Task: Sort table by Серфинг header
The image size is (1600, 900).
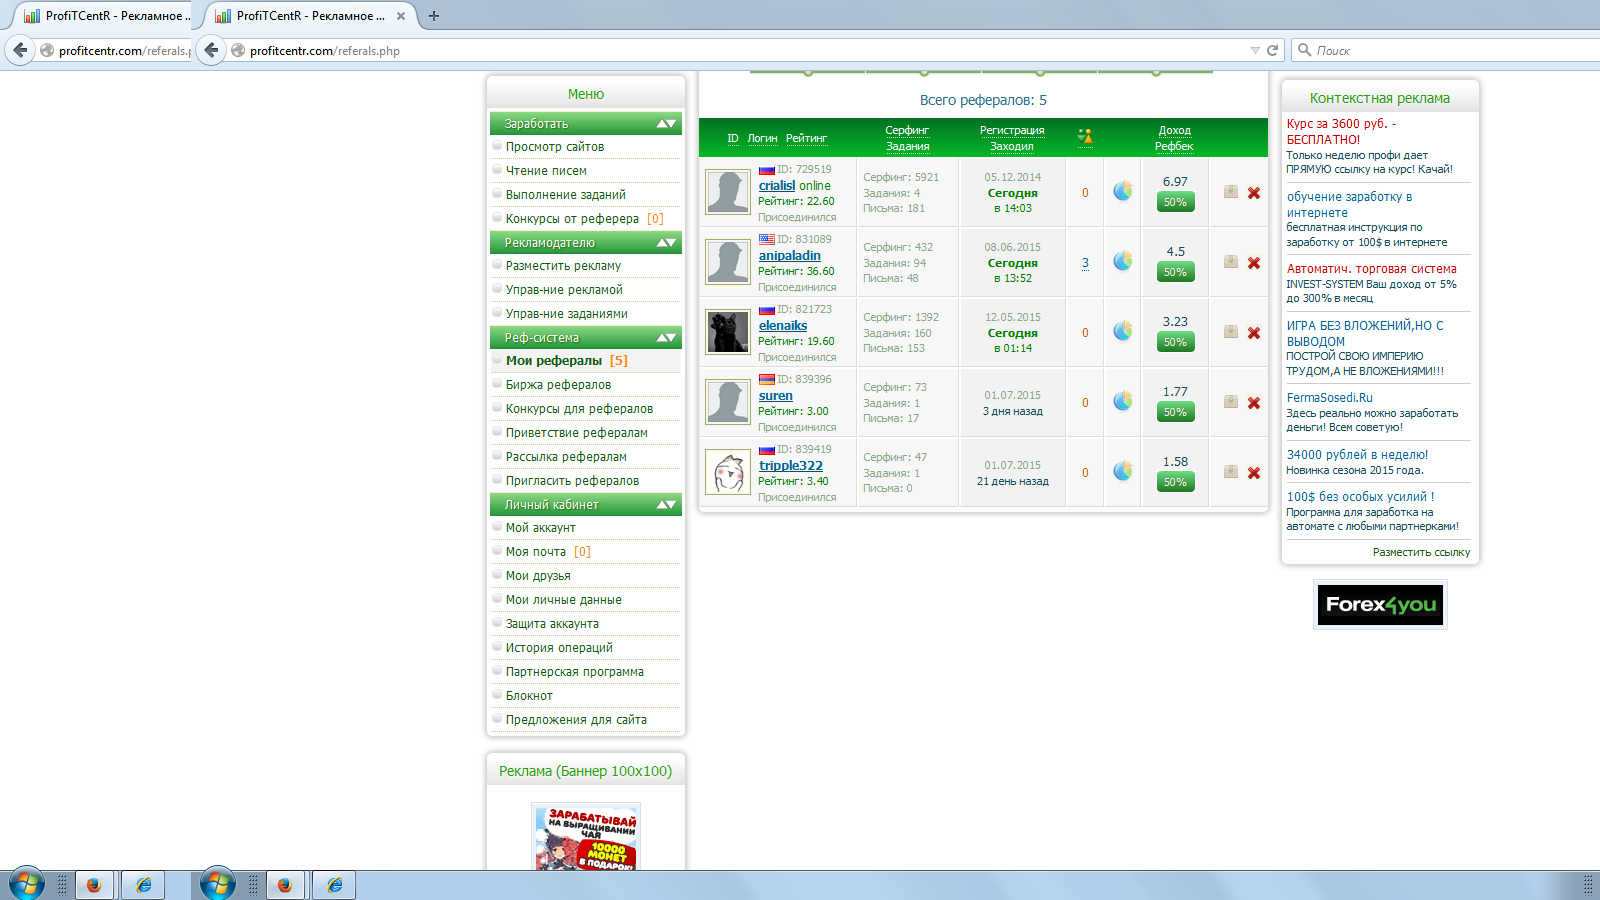Action: click(x=907, y=130)
